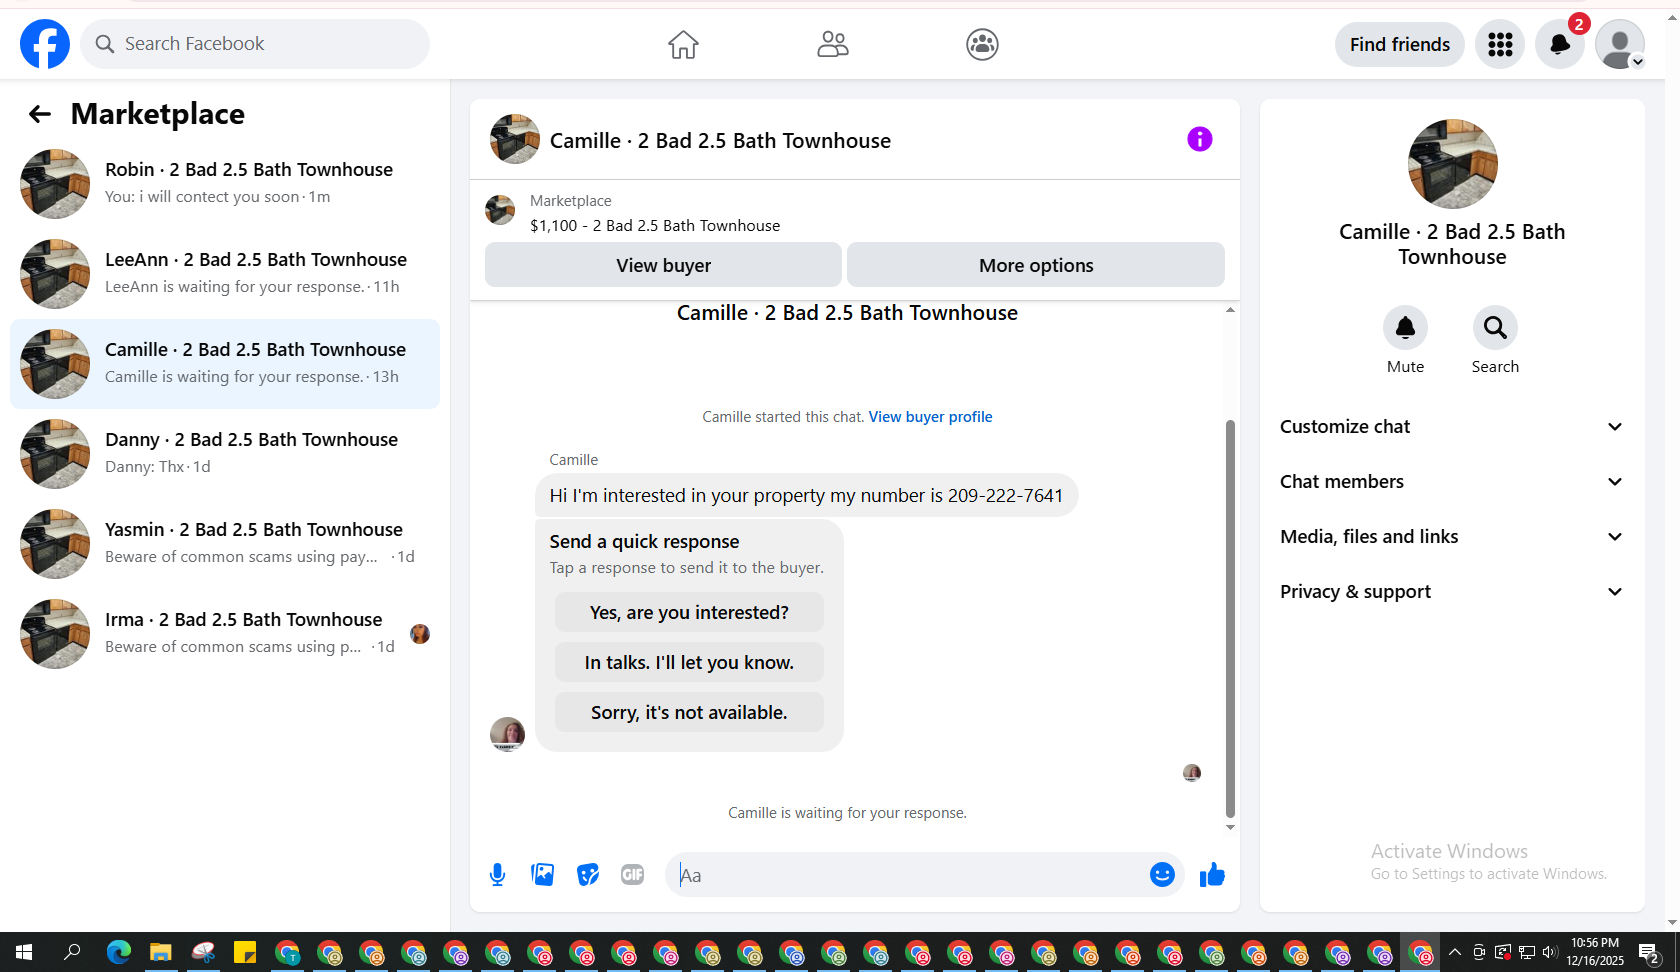
Task: Open Microsoft Edge from the taskbar
Action: [119, 952]
